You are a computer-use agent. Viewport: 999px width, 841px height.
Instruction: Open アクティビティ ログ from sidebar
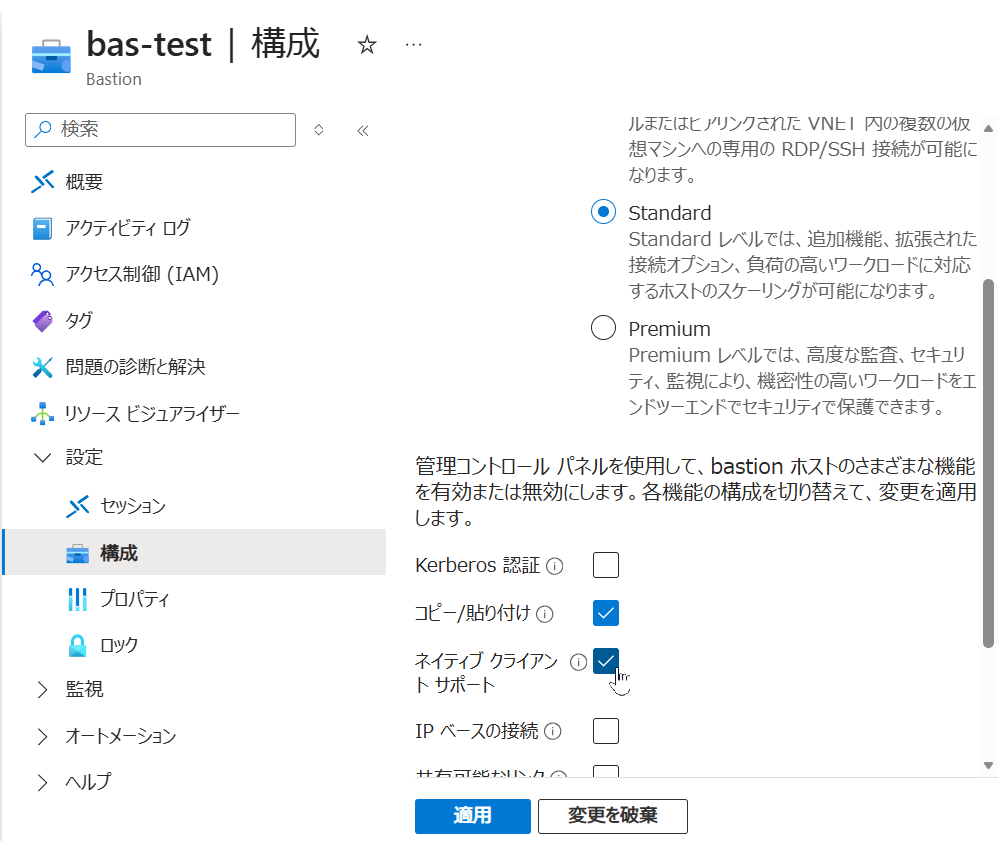(x=127, y=228)
